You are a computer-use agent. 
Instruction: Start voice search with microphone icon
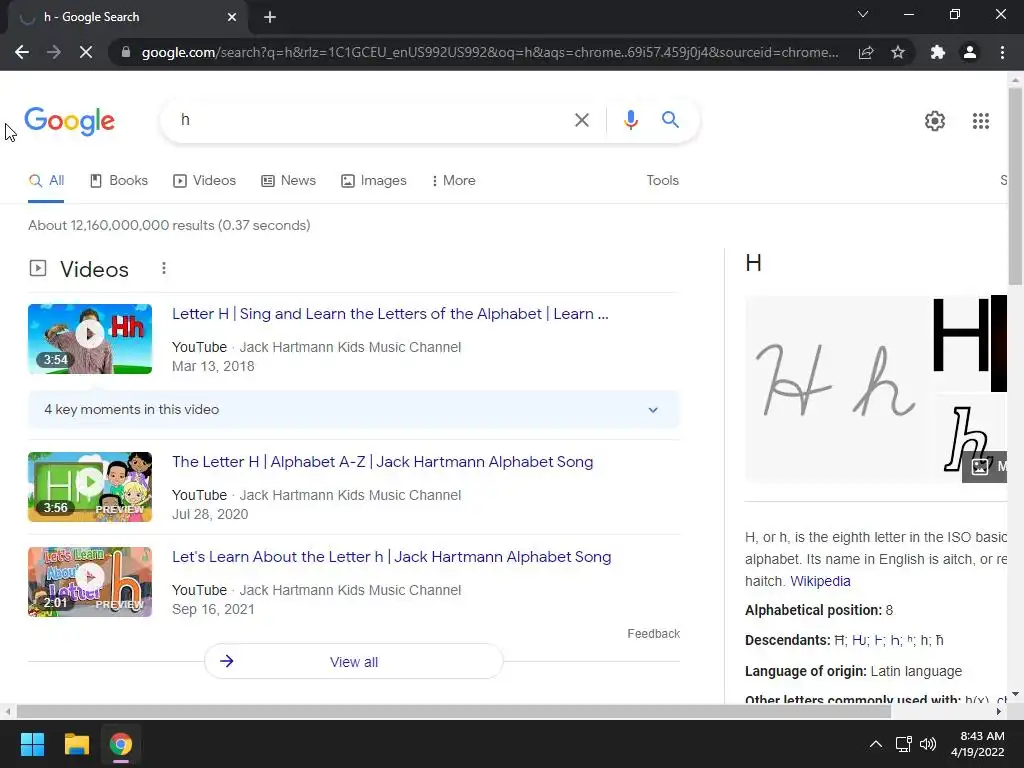pos(630,120)
